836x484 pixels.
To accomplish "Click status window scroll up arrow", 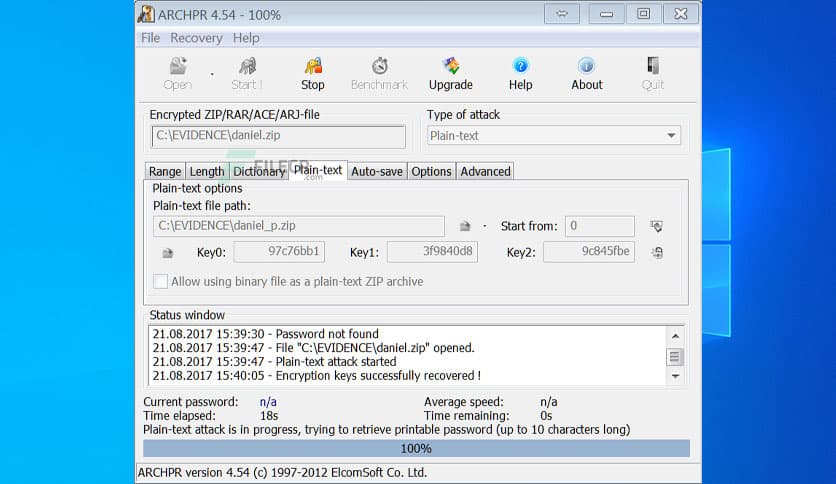I will click(675, 336).
